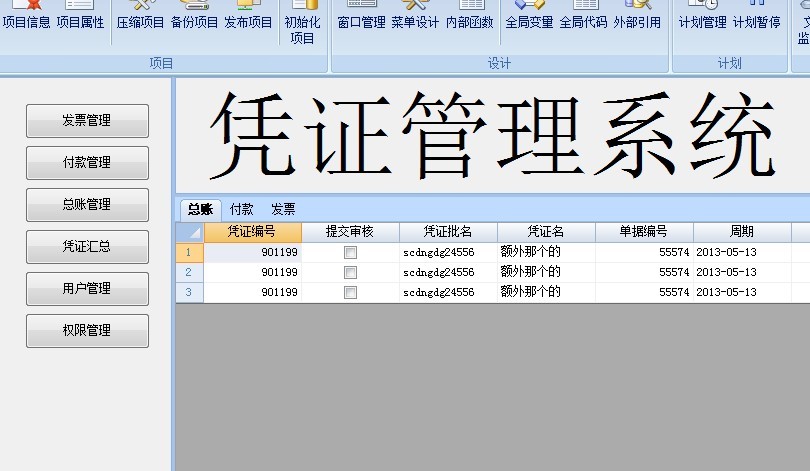Click the 发票管理 sidebar button

87,121
